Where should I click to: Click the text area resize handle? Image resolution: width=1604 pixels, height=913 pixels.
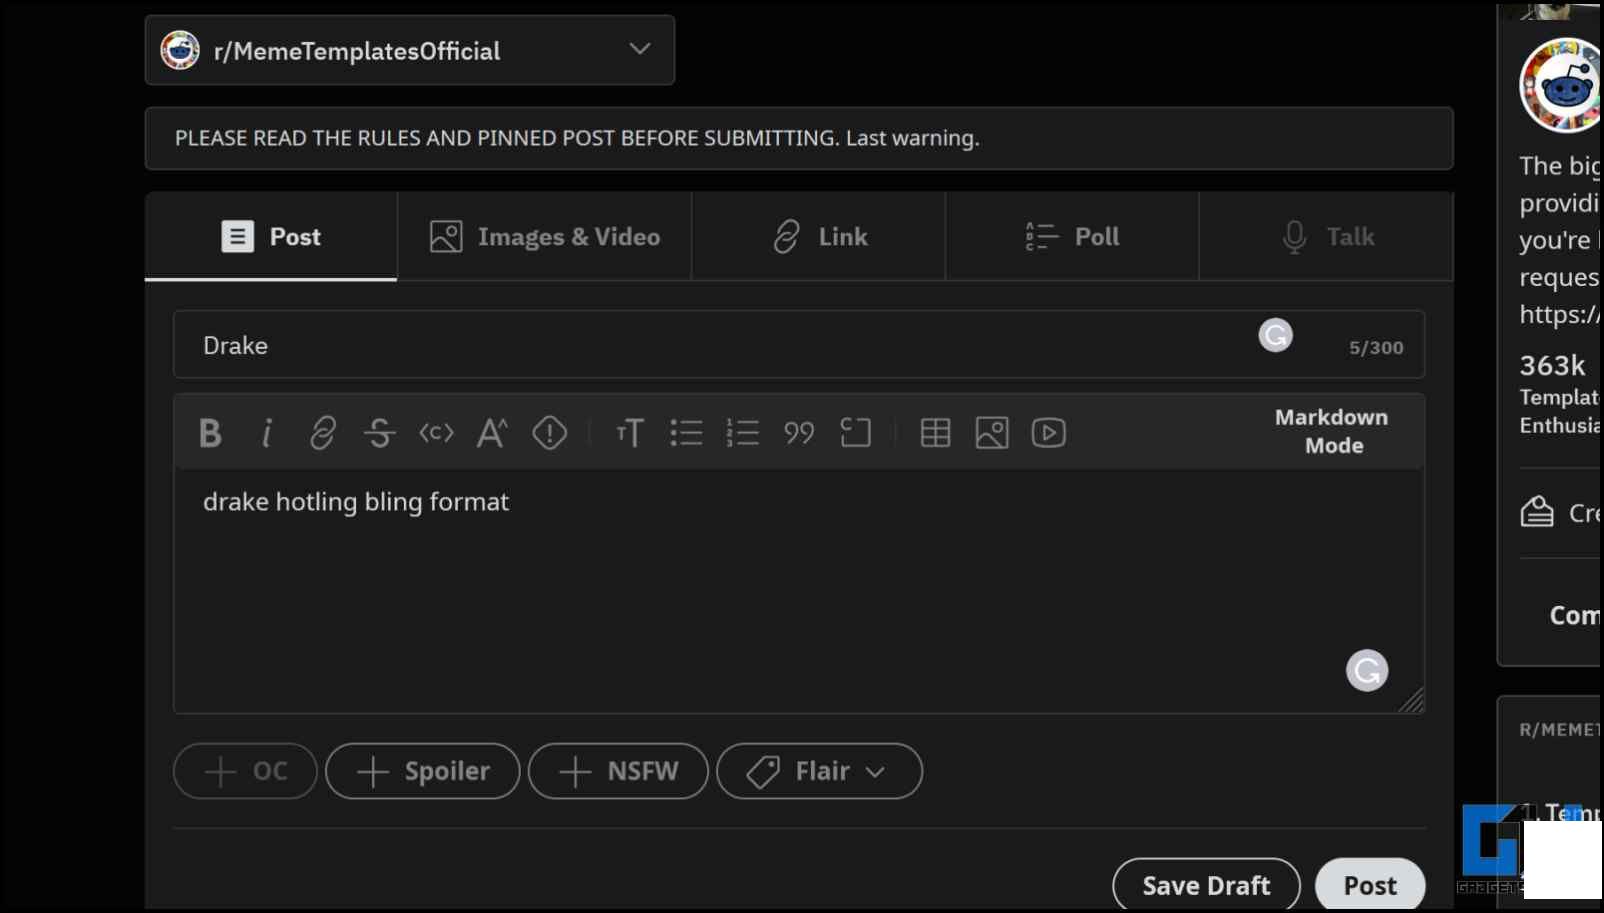pos(1411,700)
